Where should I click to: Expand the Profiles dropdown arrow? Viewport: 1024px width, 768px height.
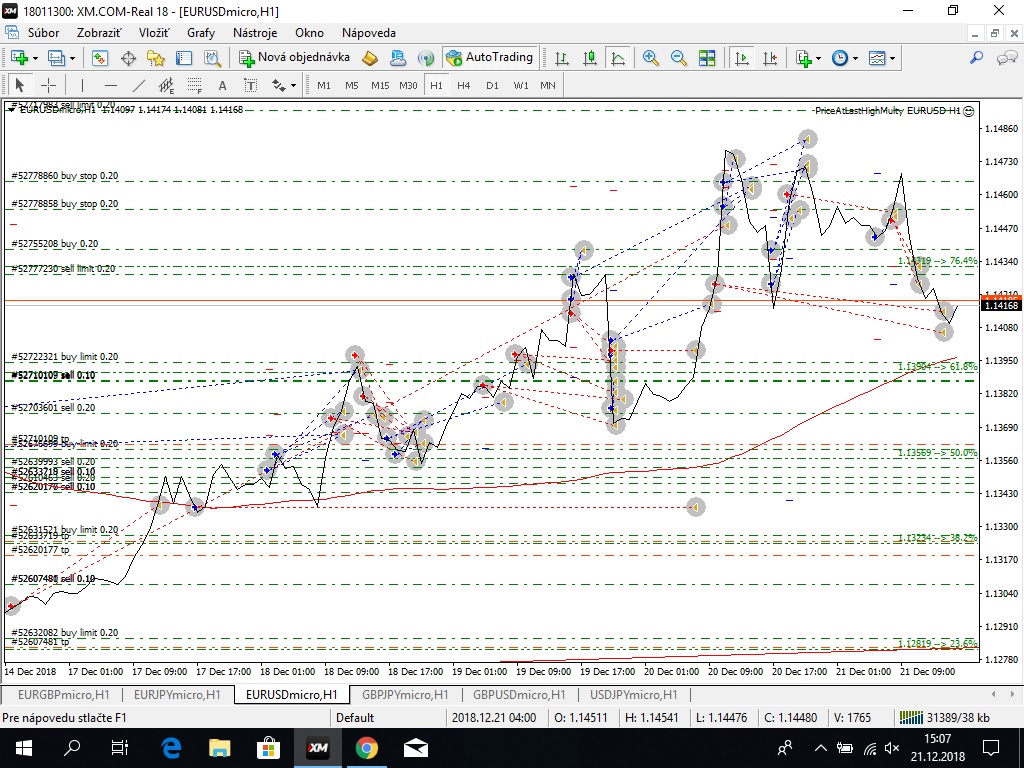click(72, 58)
